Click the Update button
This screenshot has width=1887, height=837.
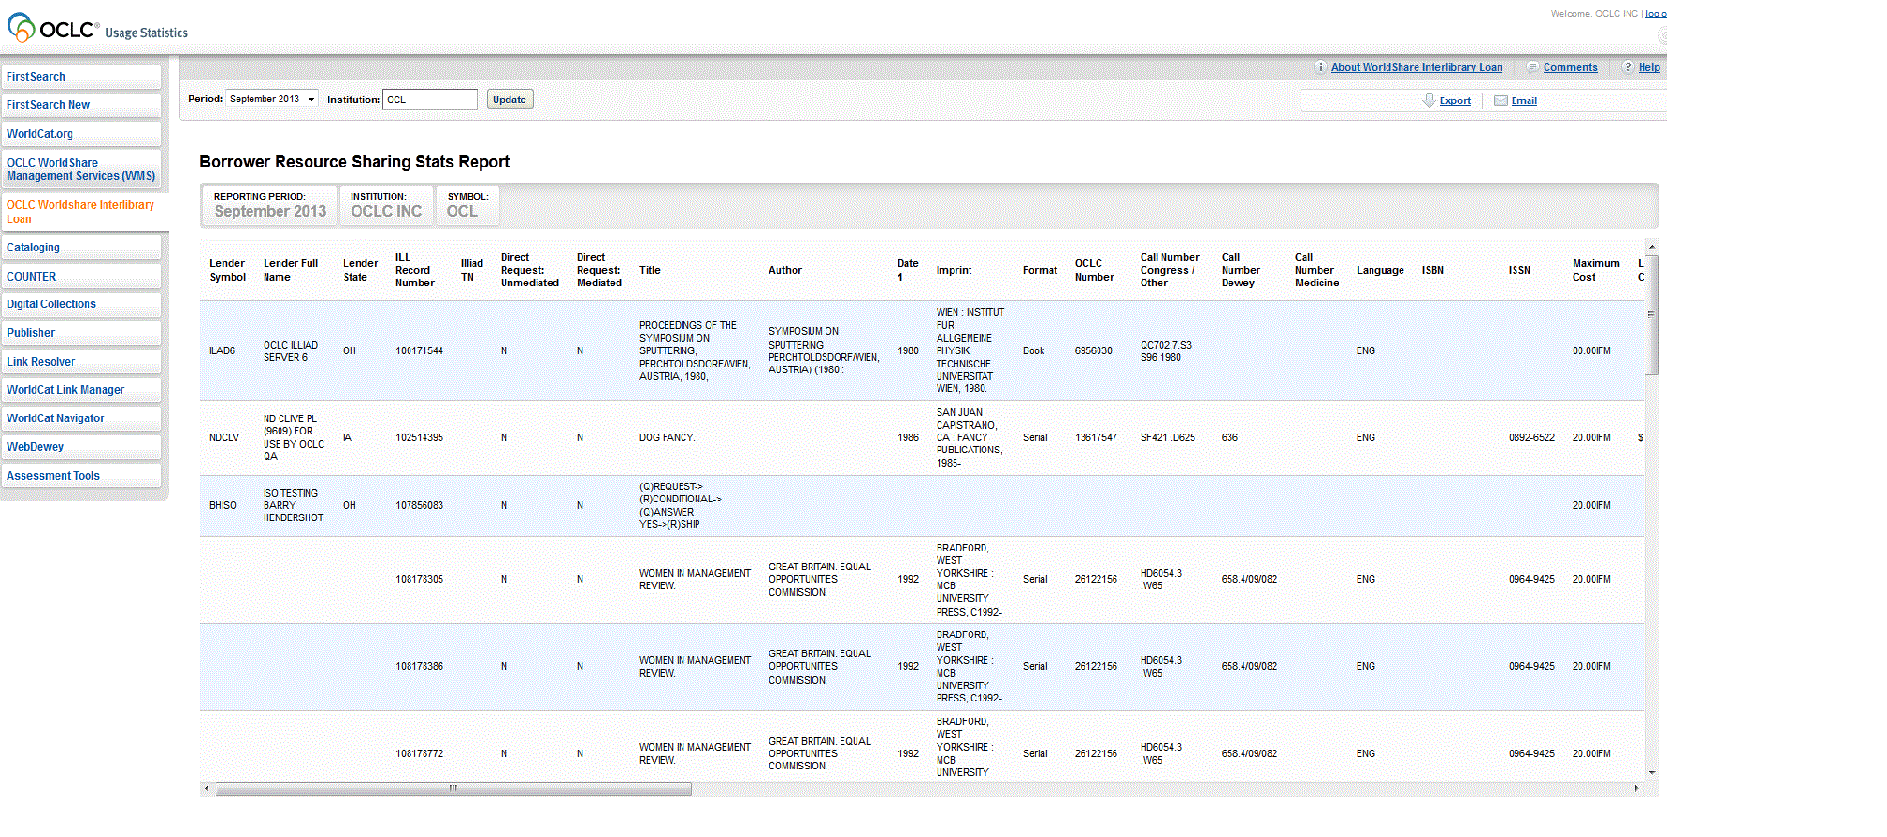510,99
